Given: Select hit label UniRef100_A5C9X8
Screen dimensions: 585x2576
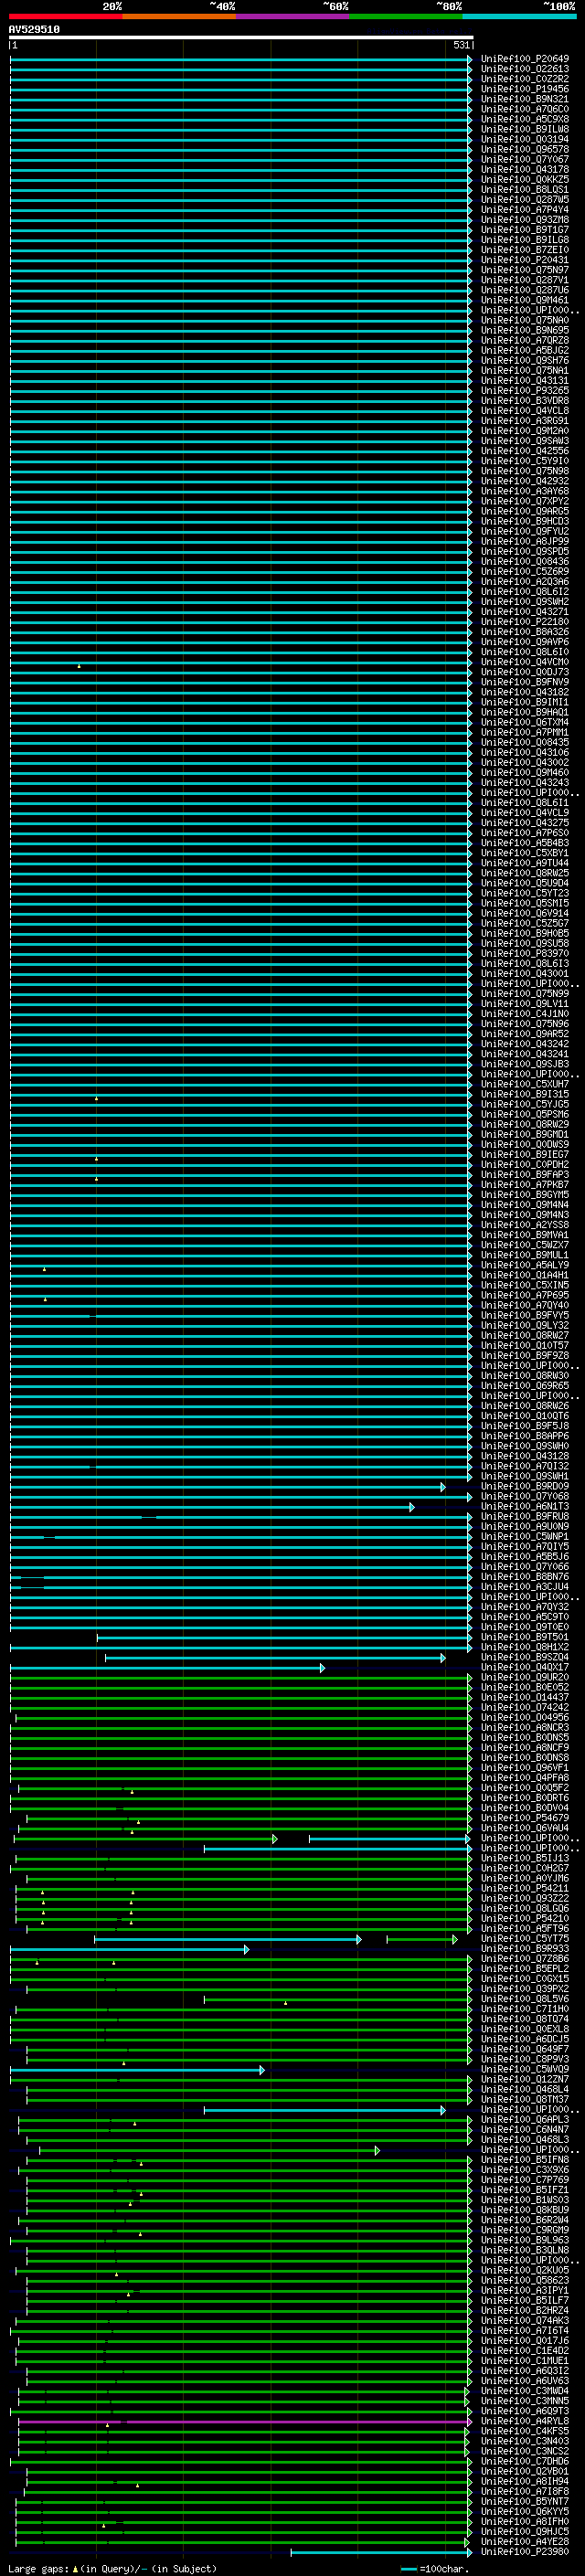Looking at the screenshot, I should [x=525, y=119].
